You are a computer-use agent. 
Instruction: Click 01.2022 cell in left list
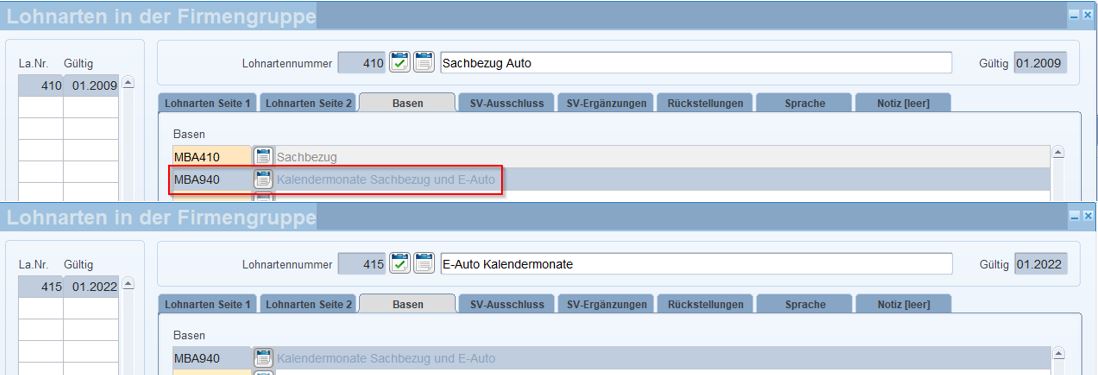pos(91,287)
